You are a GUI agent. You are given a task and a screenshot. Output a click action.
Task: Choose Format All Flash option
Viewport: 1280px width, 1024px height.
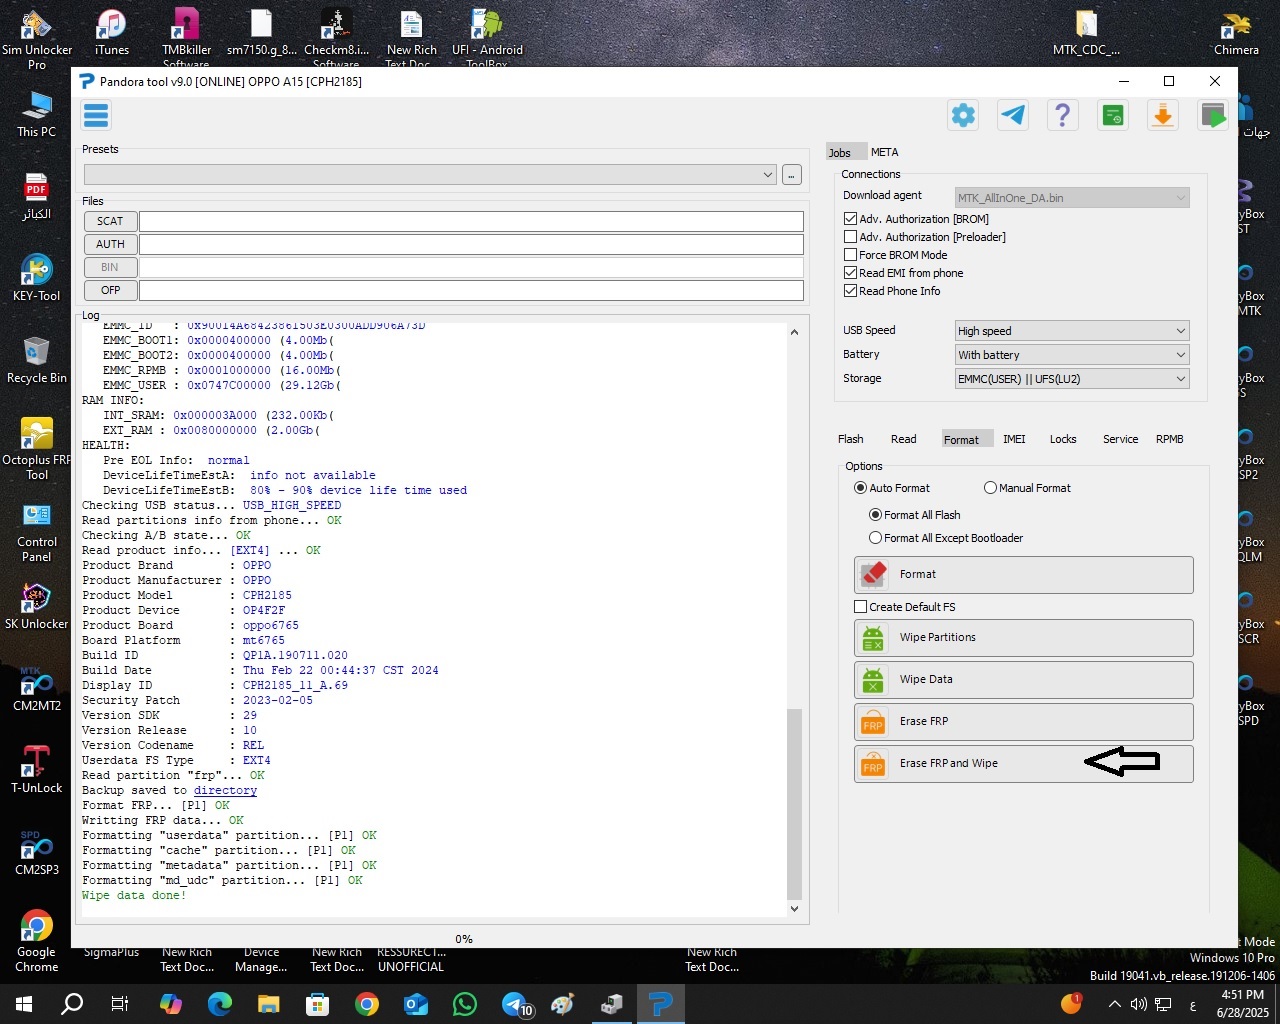(875, 515)
